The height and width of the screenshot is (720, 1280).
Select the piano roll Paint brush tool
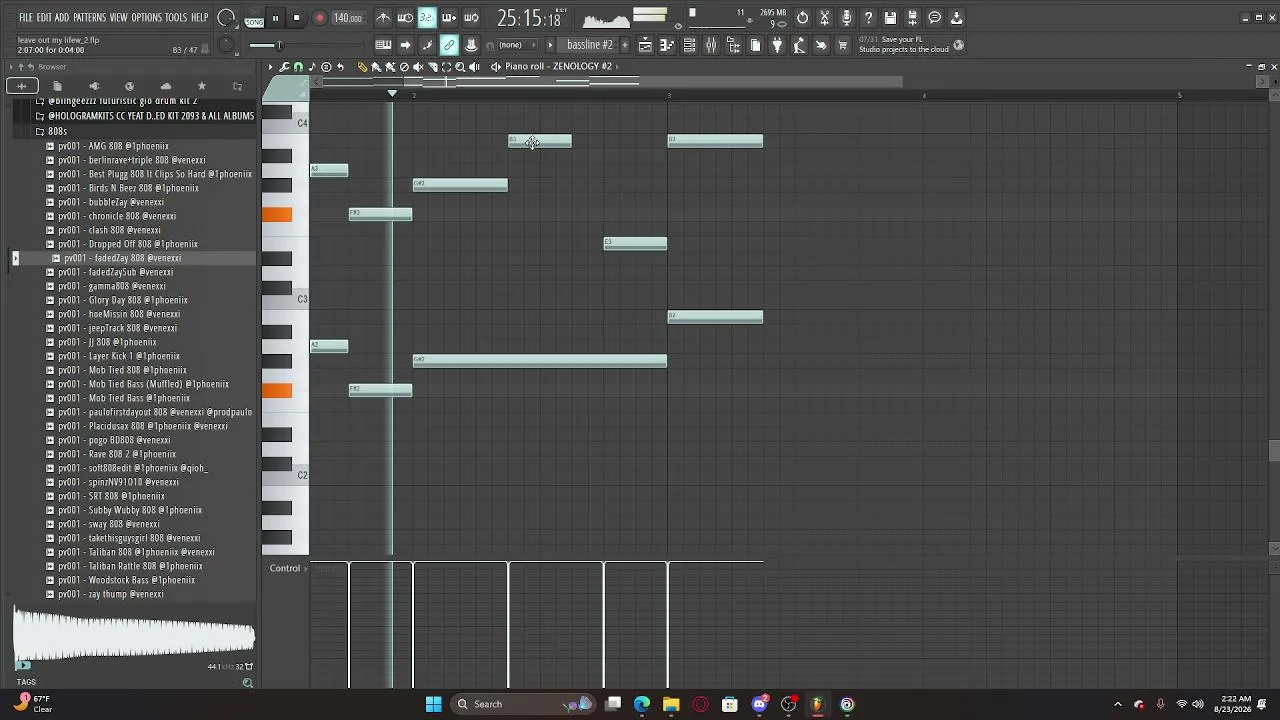point(376,67)
